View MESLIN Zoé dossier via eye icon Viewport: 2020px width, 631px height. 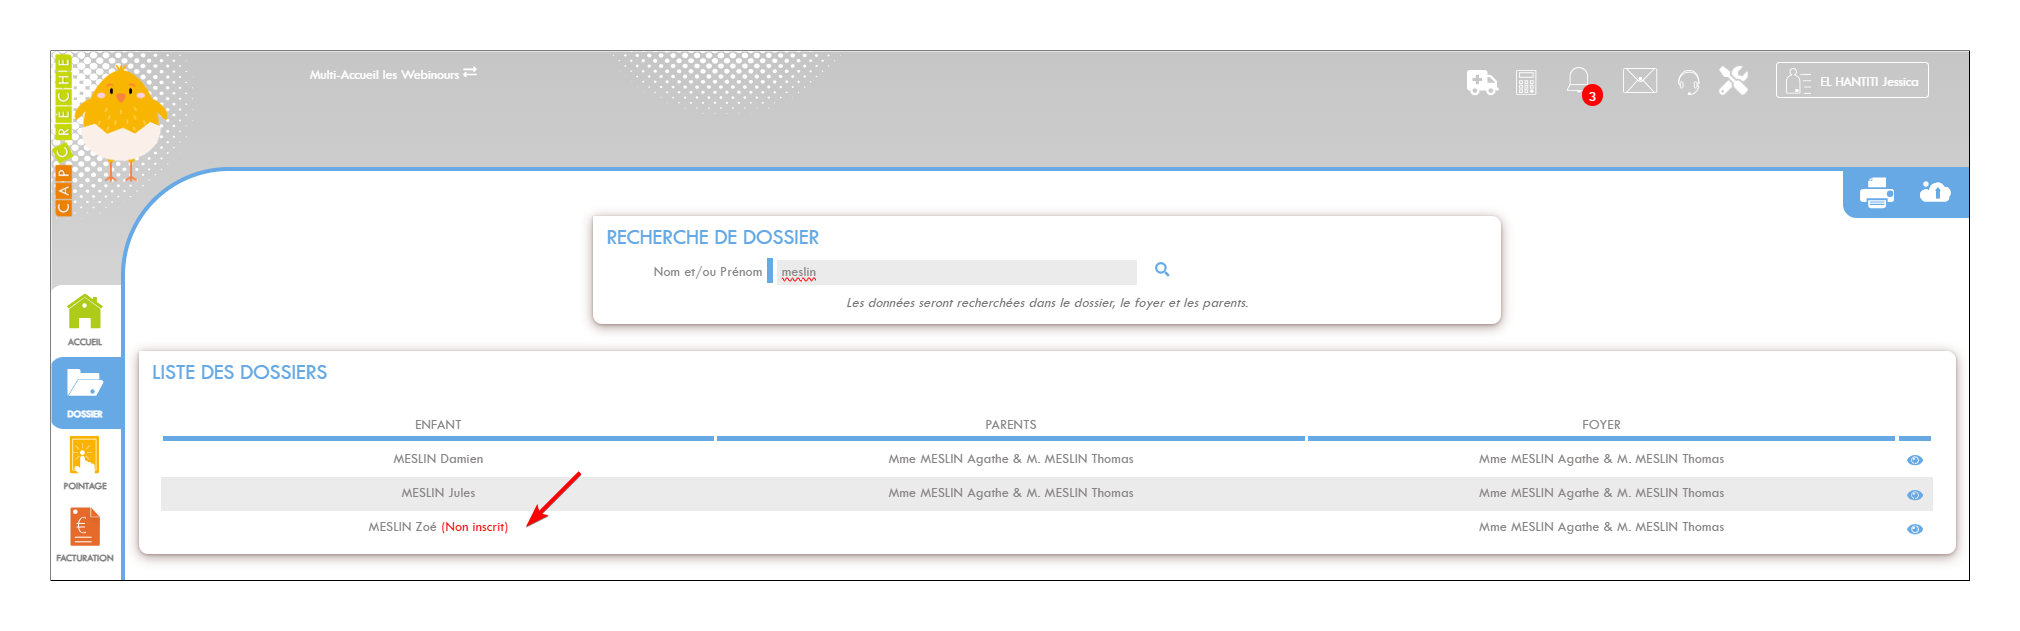point(1914,529)
